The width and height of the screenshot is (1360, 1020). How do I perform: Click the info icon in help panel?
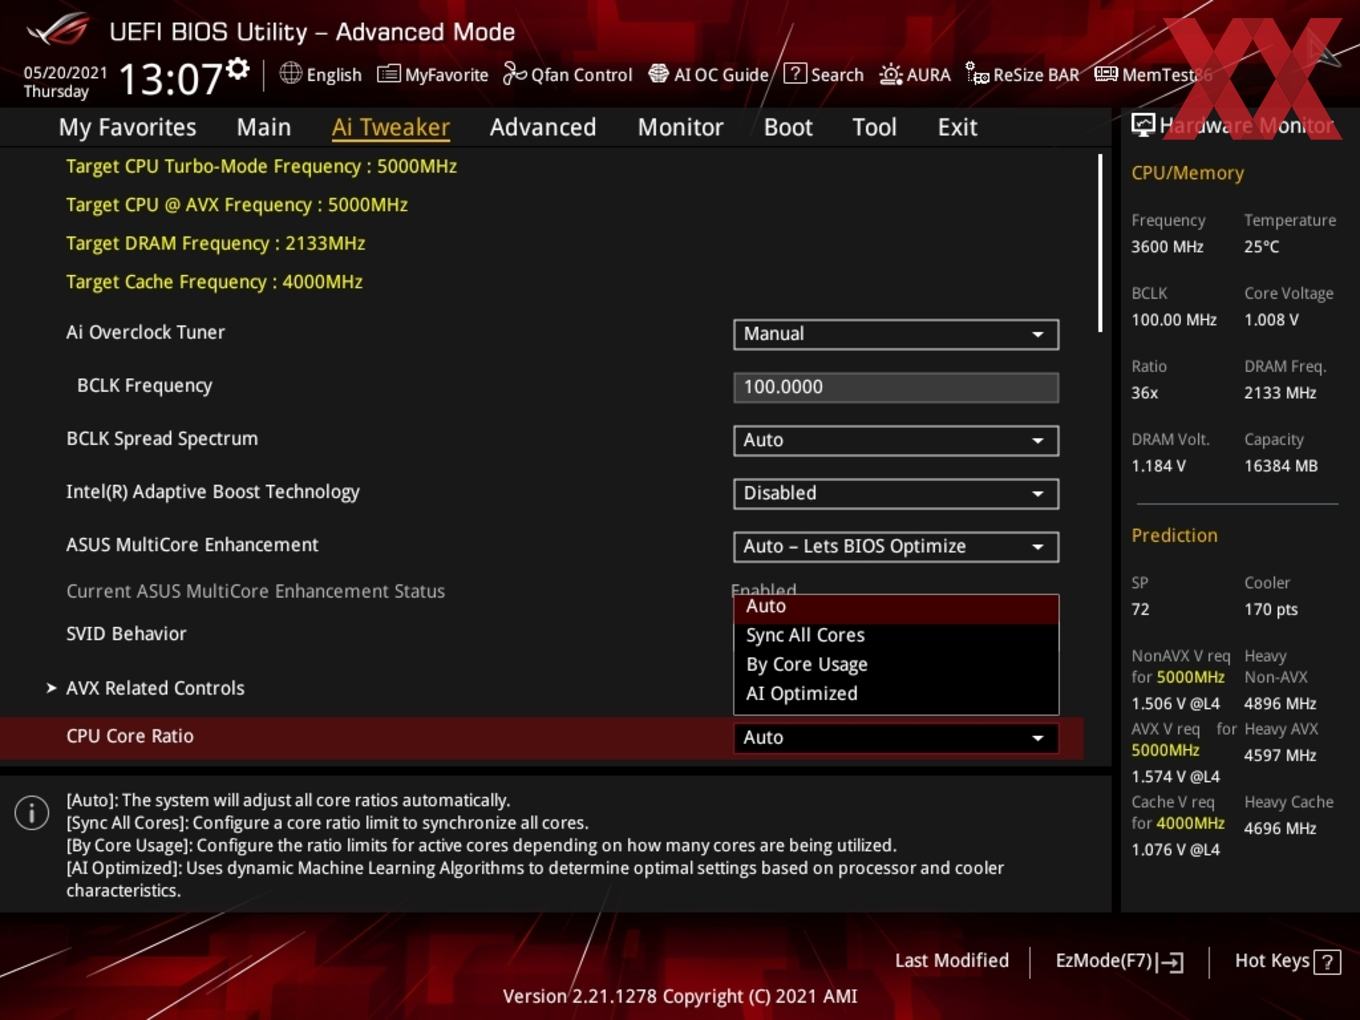point(32,813)
